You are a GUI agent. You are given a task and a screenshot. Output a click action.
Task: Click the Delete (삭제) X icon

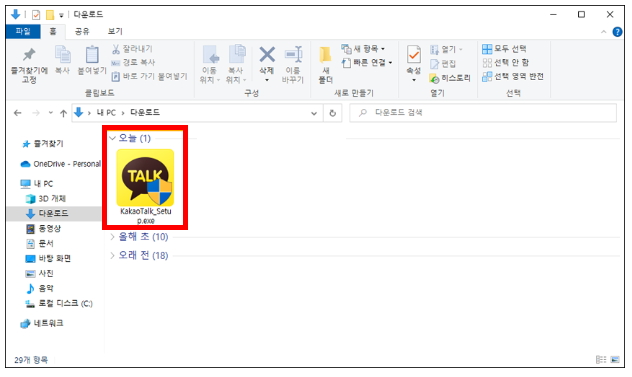tap(266, 55)
